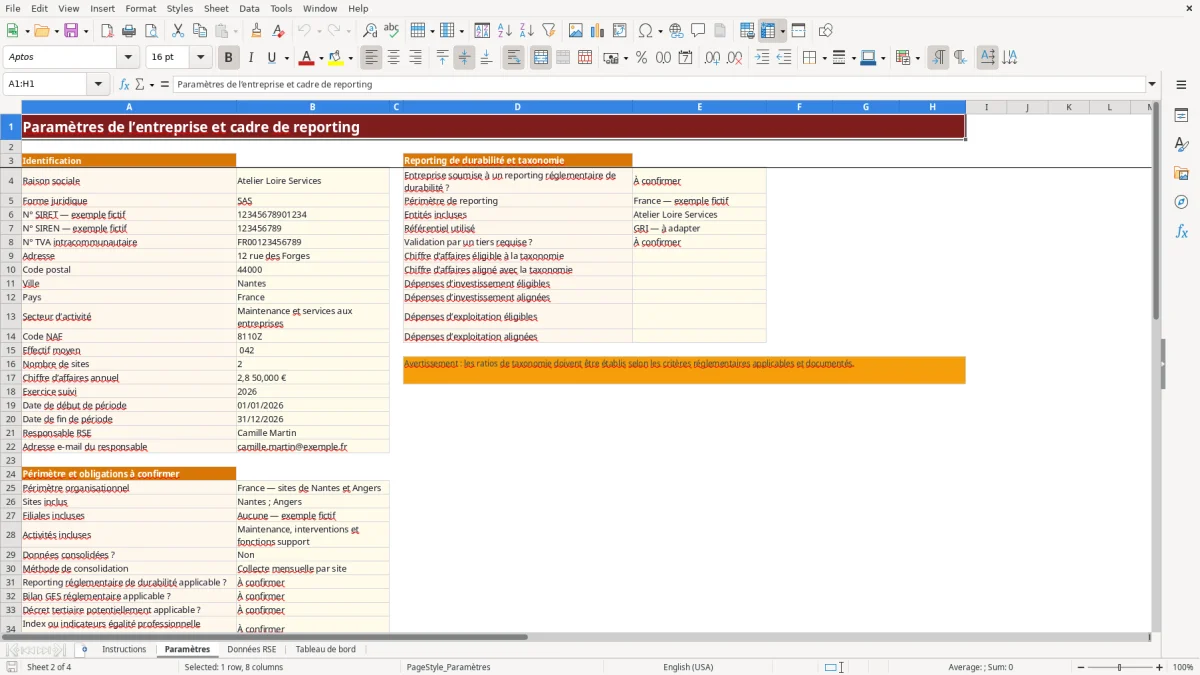Screen dimensions: 1200x675
Task: Toggle Center Vertically alignment
Action: (x=464, y=58)
